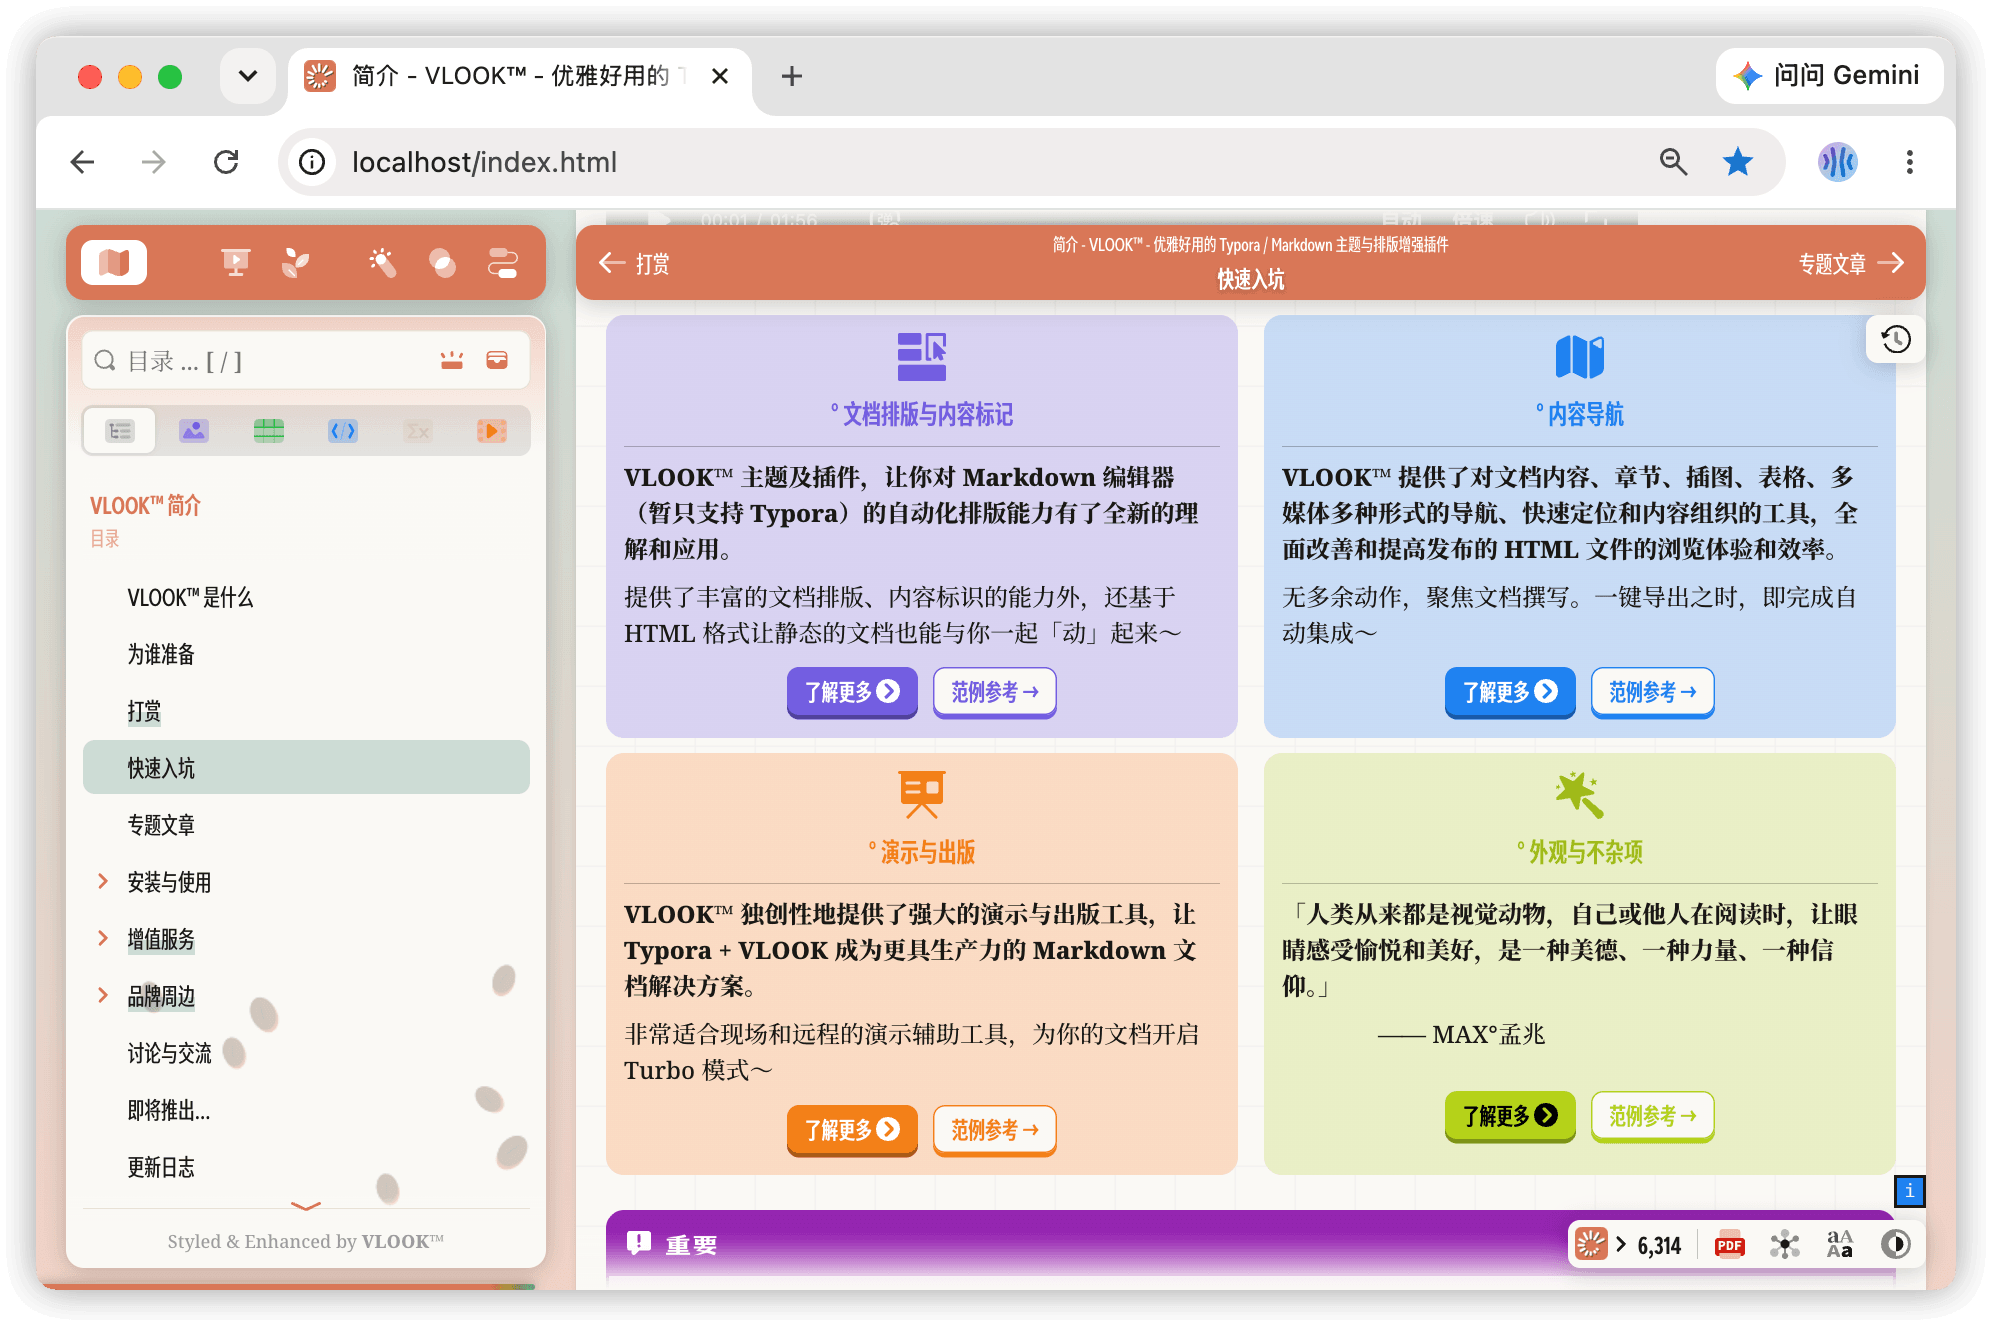Click purple 了解更多 button in 文档排版 card
Image resolution: width=1992 pixels, height=1326 pixels.
pyautogui.click(x=852, y=692)
